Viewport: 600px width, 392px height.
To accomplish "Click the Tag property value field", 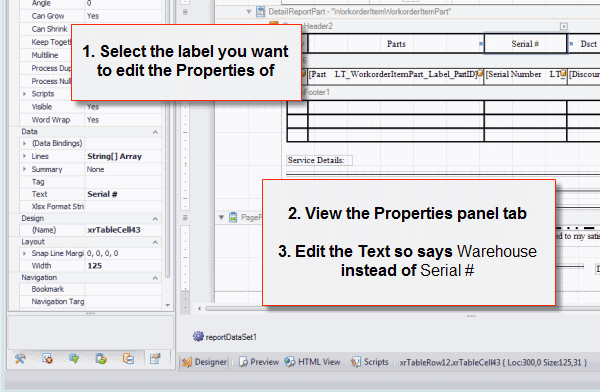I will (123, 182).
